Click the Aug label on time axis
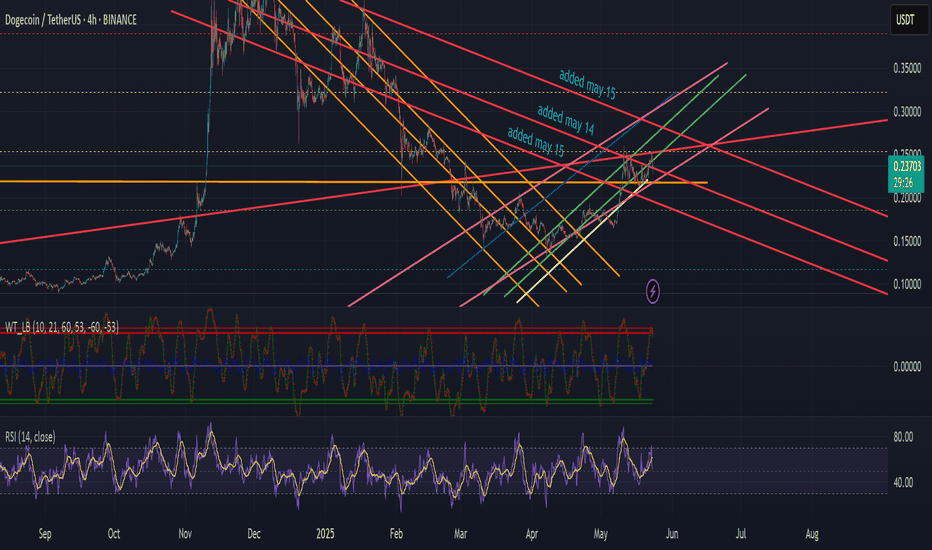 [x=812, y=534]
